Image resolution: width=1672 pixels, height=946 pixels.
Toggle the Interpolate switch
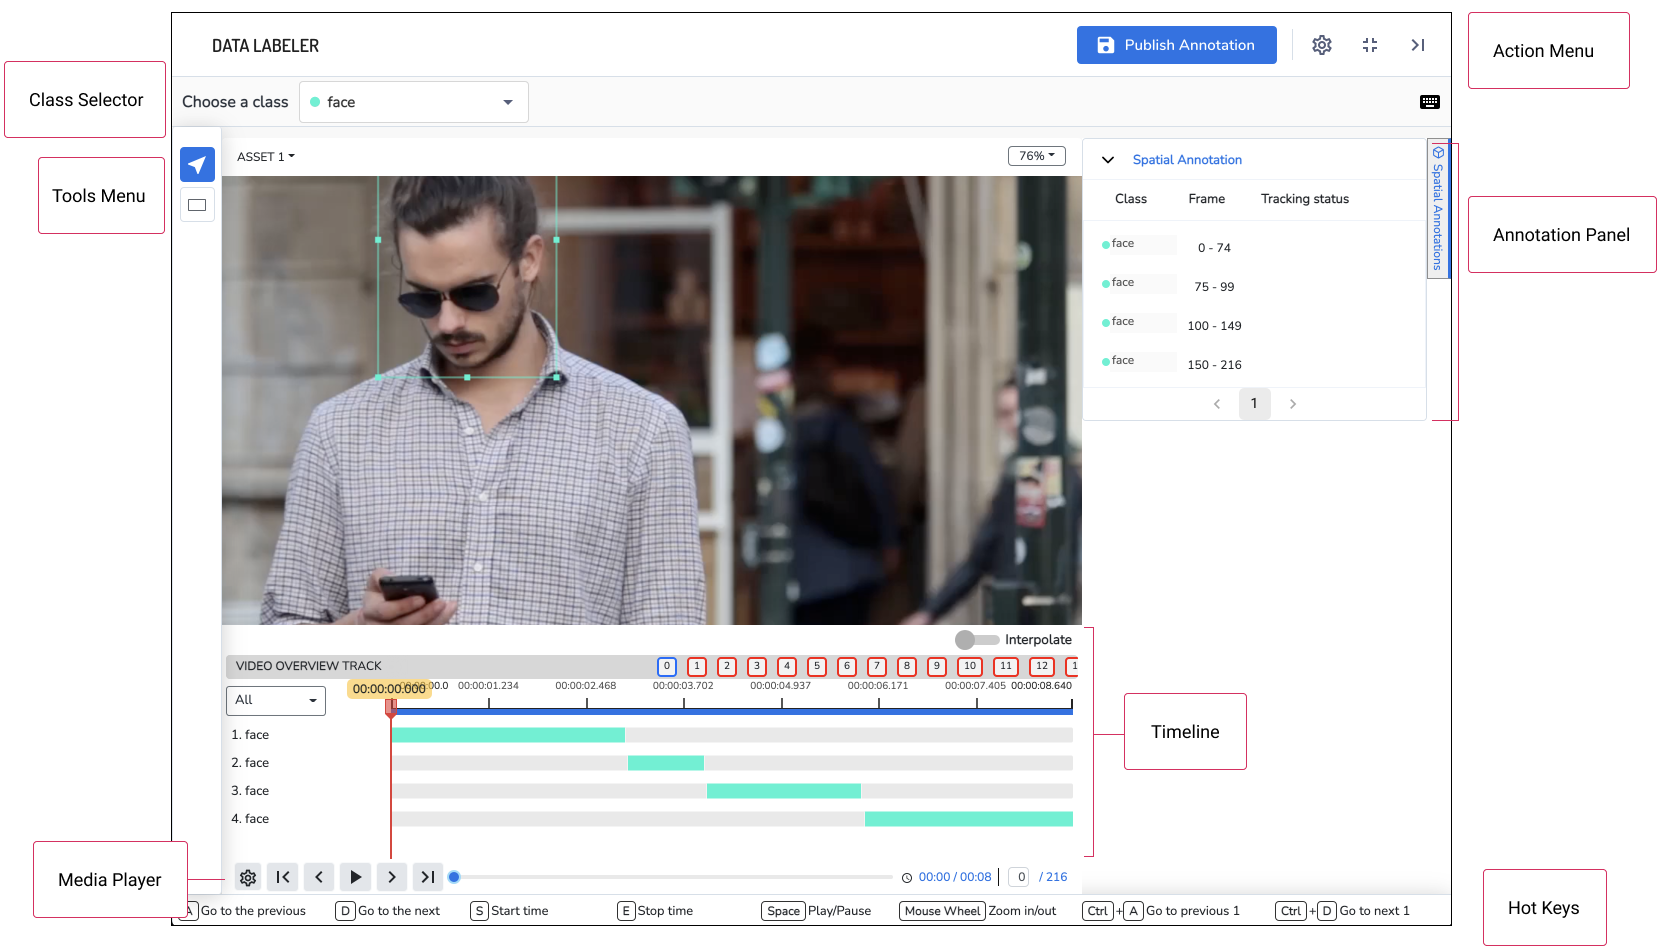976,640
